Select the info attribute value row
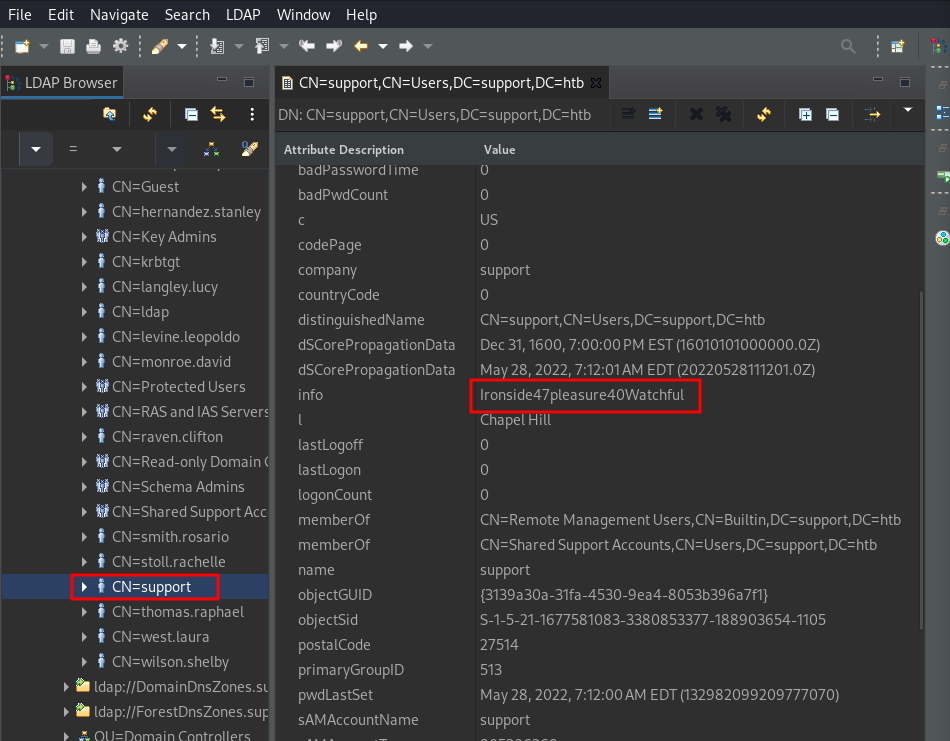The height and width of the screenshot is (741, 950). (x=582, y=395)
